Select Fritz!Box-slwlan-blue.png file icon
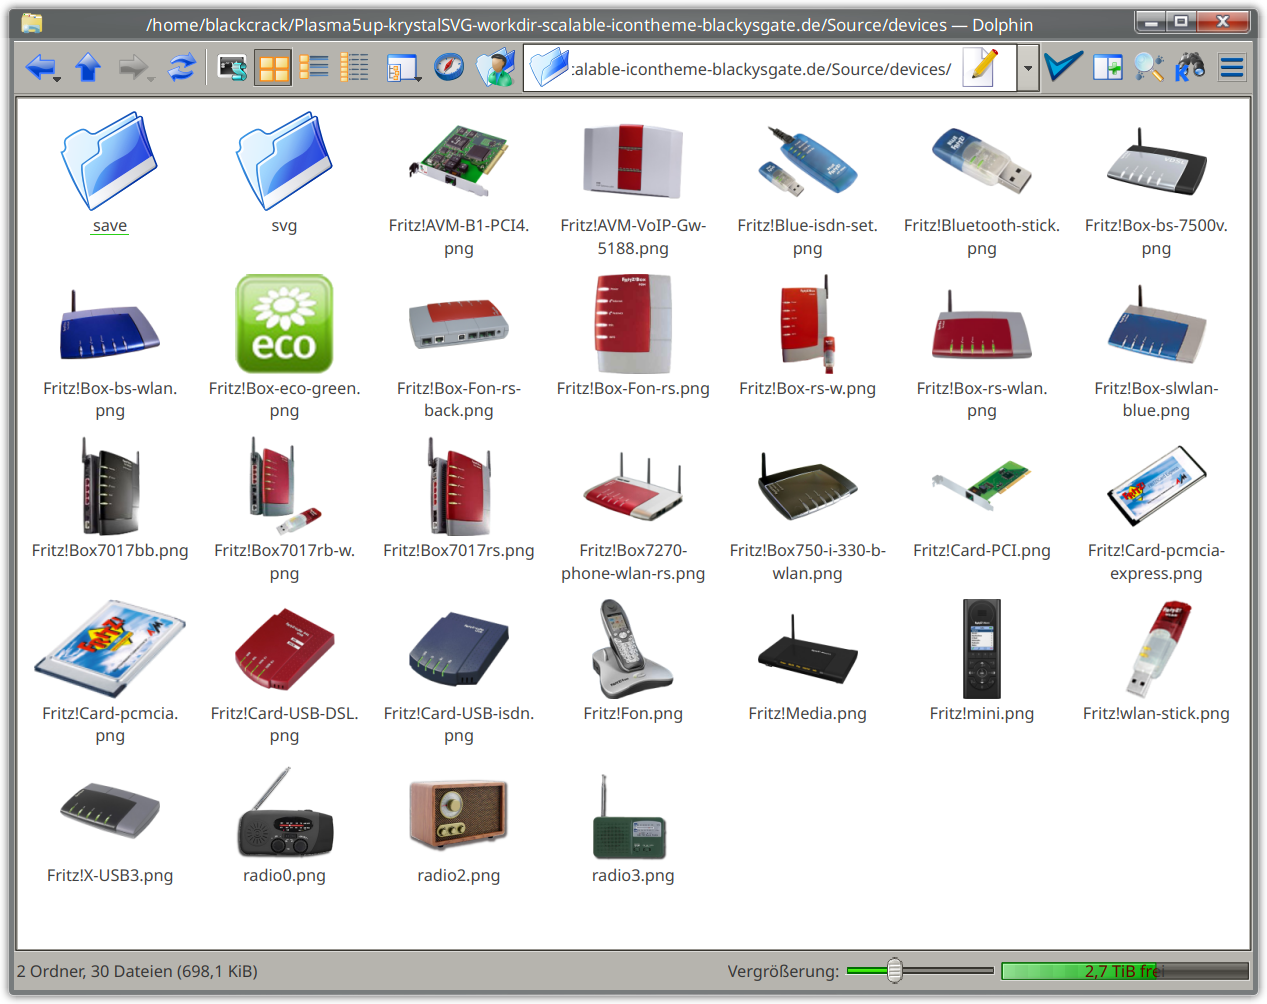 pos(1156,323)
